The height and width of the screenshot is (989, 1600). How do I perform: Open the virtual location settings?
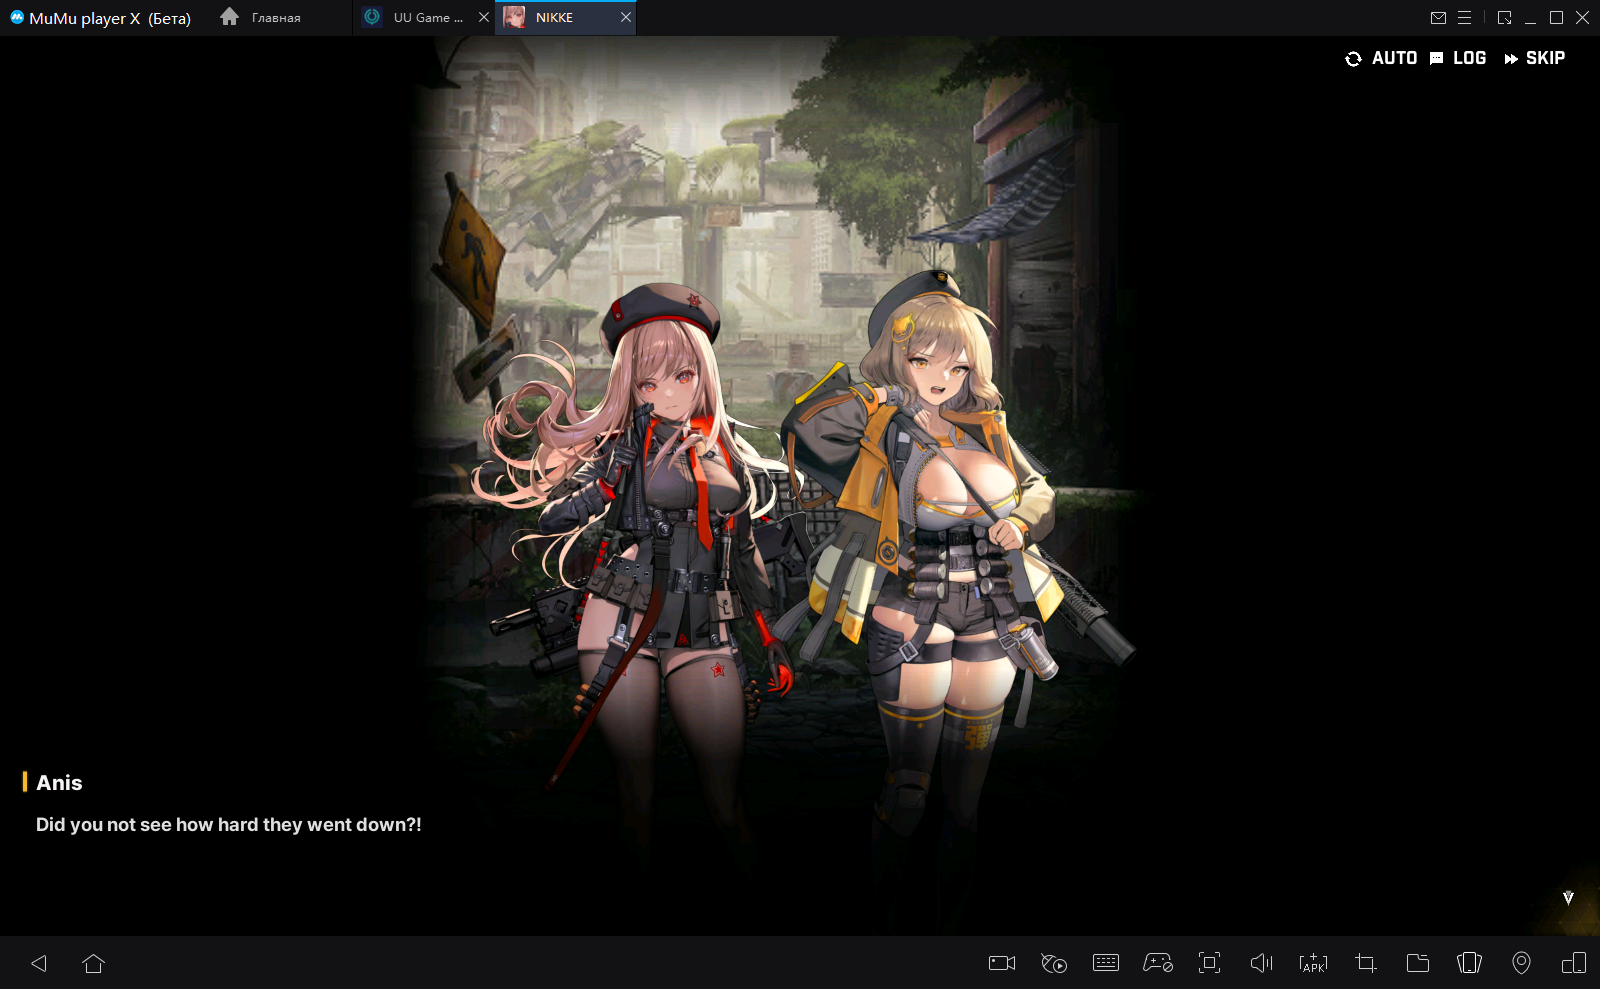click(1521, 963)
